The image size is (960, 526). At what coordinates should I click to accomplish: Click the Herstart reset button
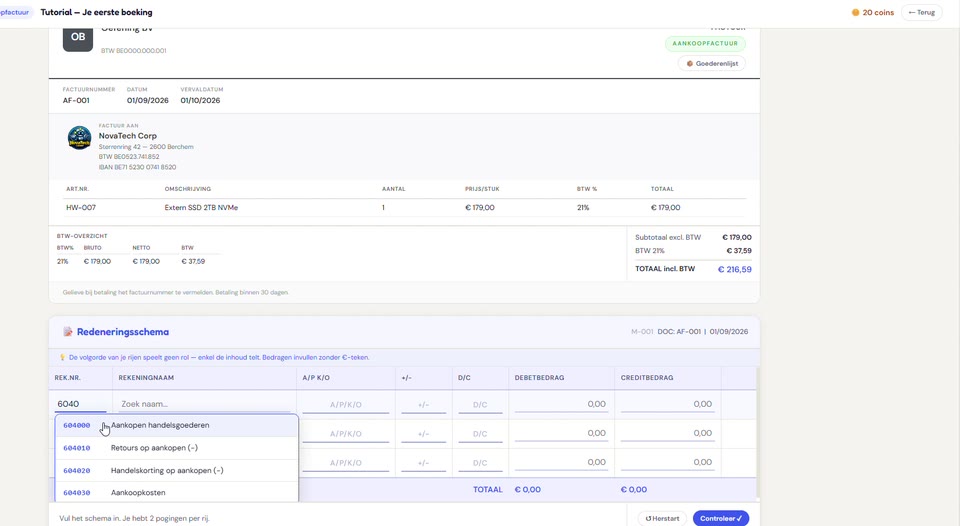point(662,519)
